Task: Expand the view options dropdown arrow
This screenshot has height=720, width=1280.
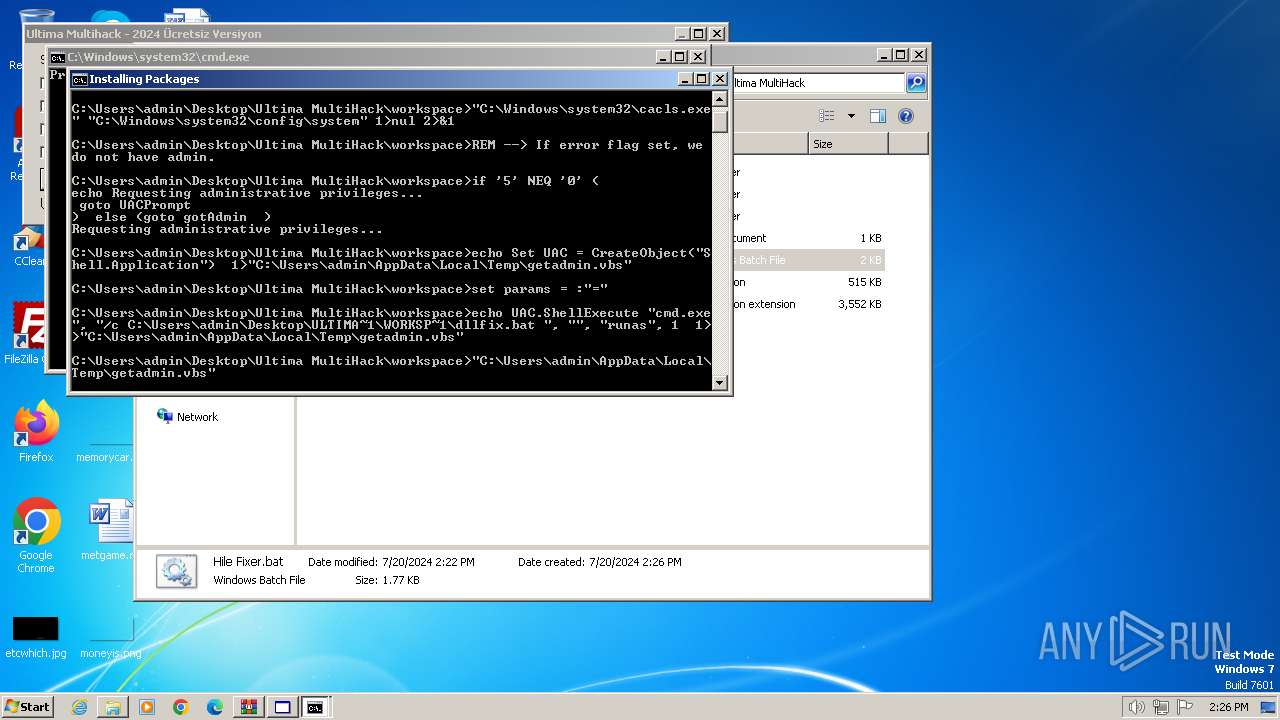Action: pos(851,116)
